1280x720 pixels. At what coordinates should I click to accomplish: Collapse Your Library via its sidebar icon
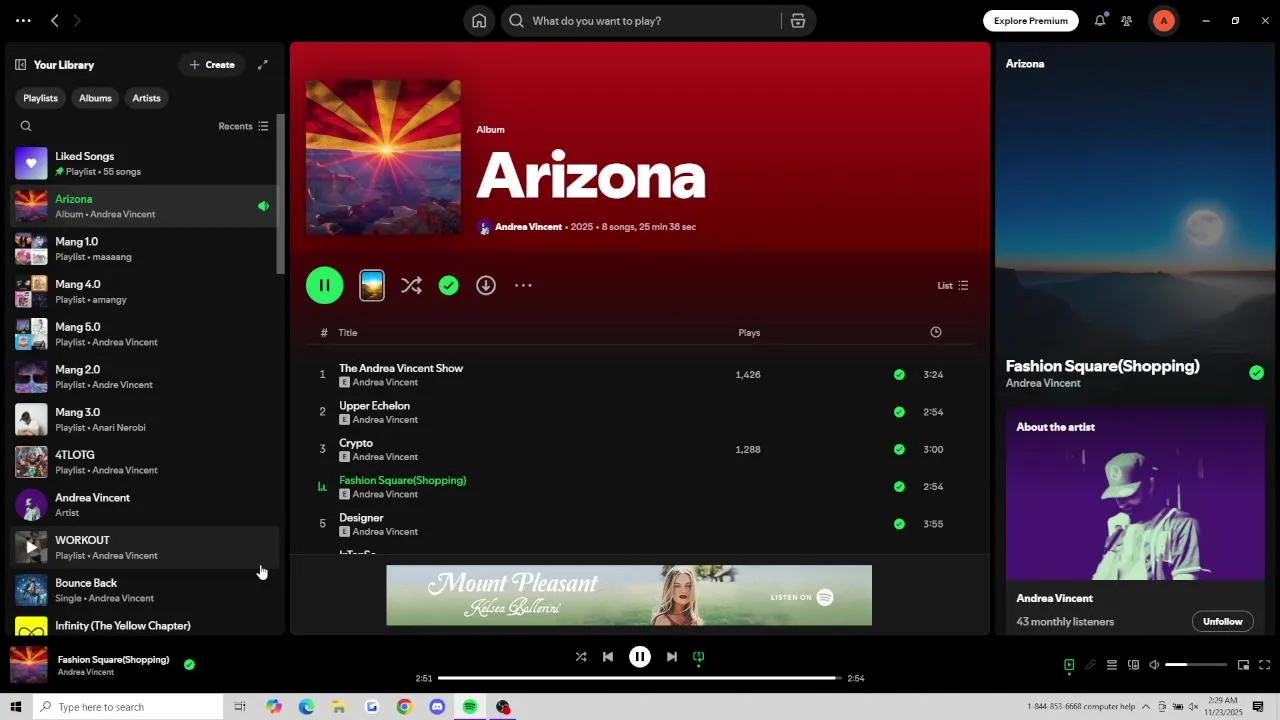coord(20,65)
